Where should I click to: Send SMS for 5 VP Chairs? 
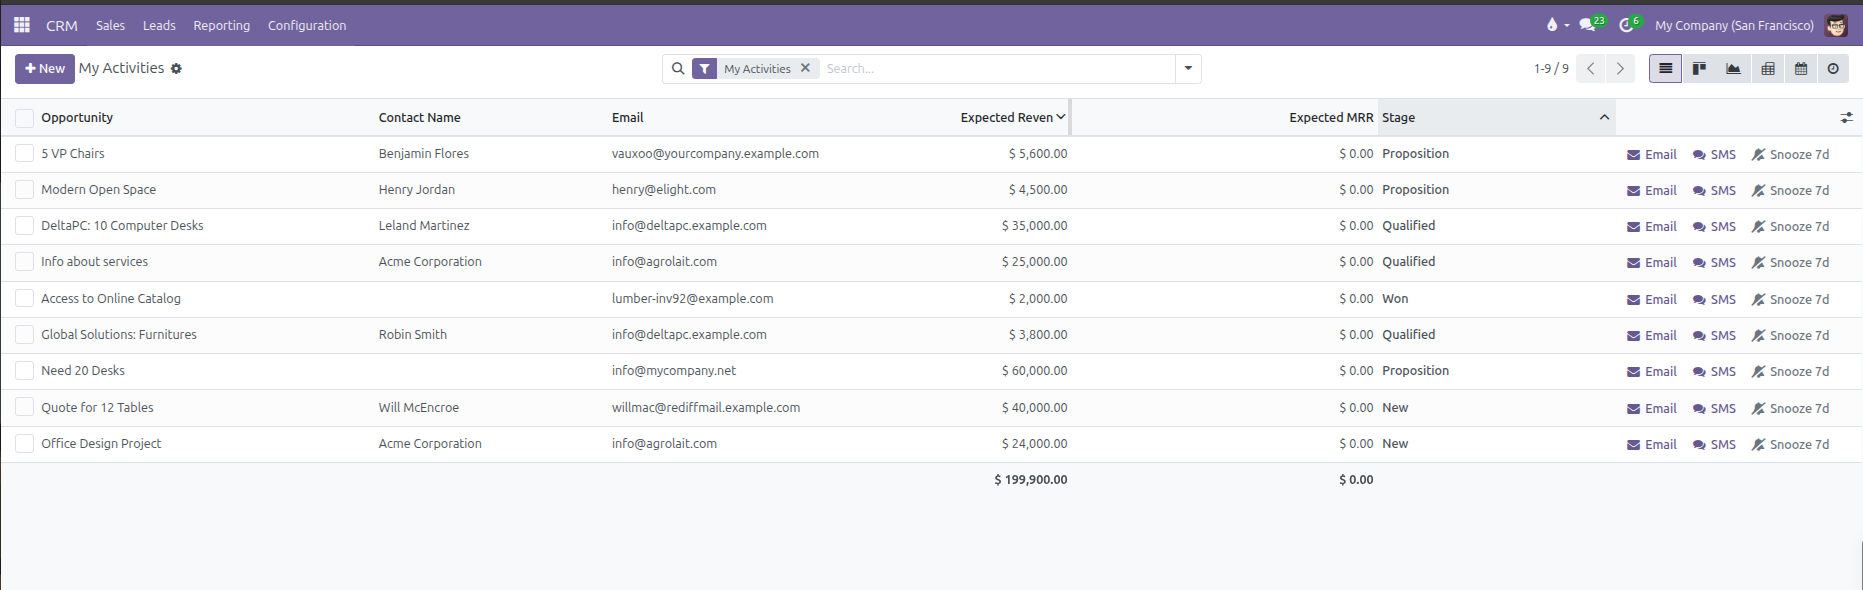coord(1714,155)
